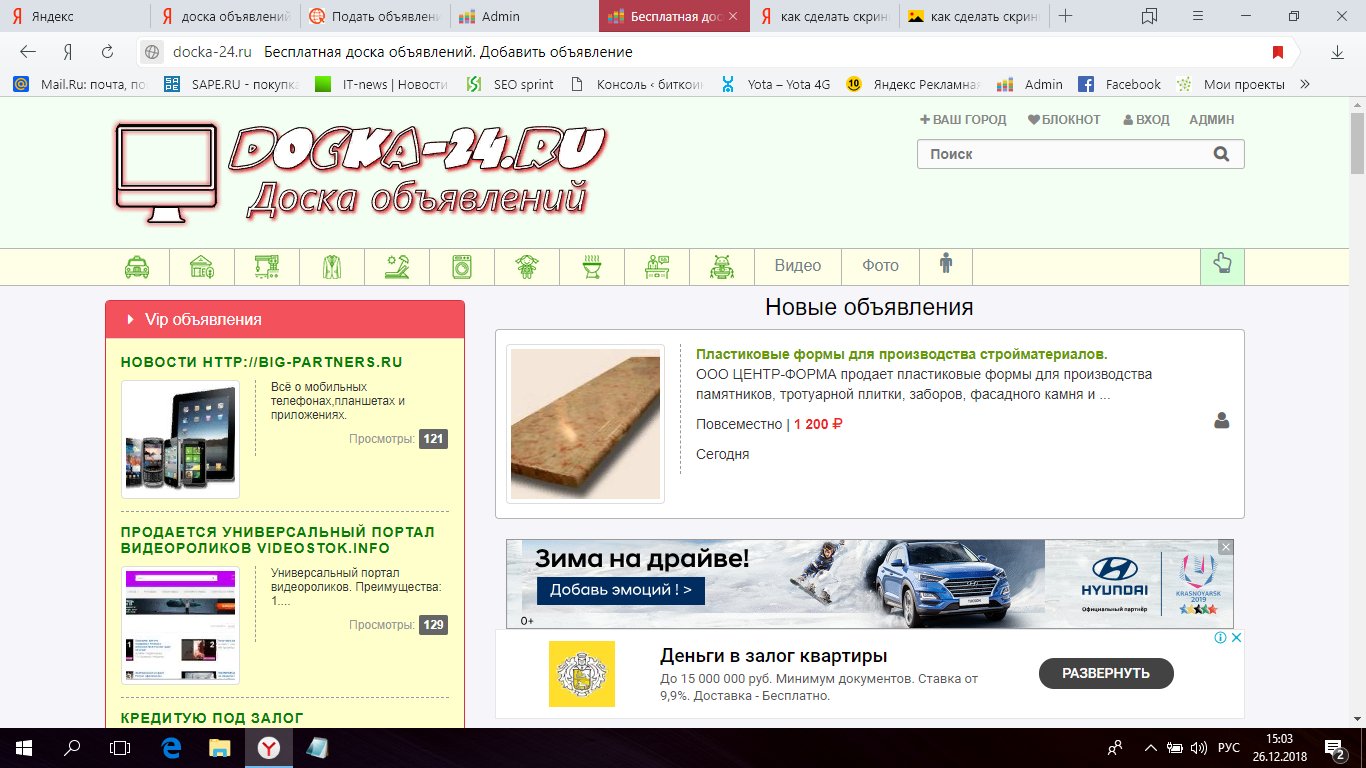Click the Yandex home 'Я' button

68,52
